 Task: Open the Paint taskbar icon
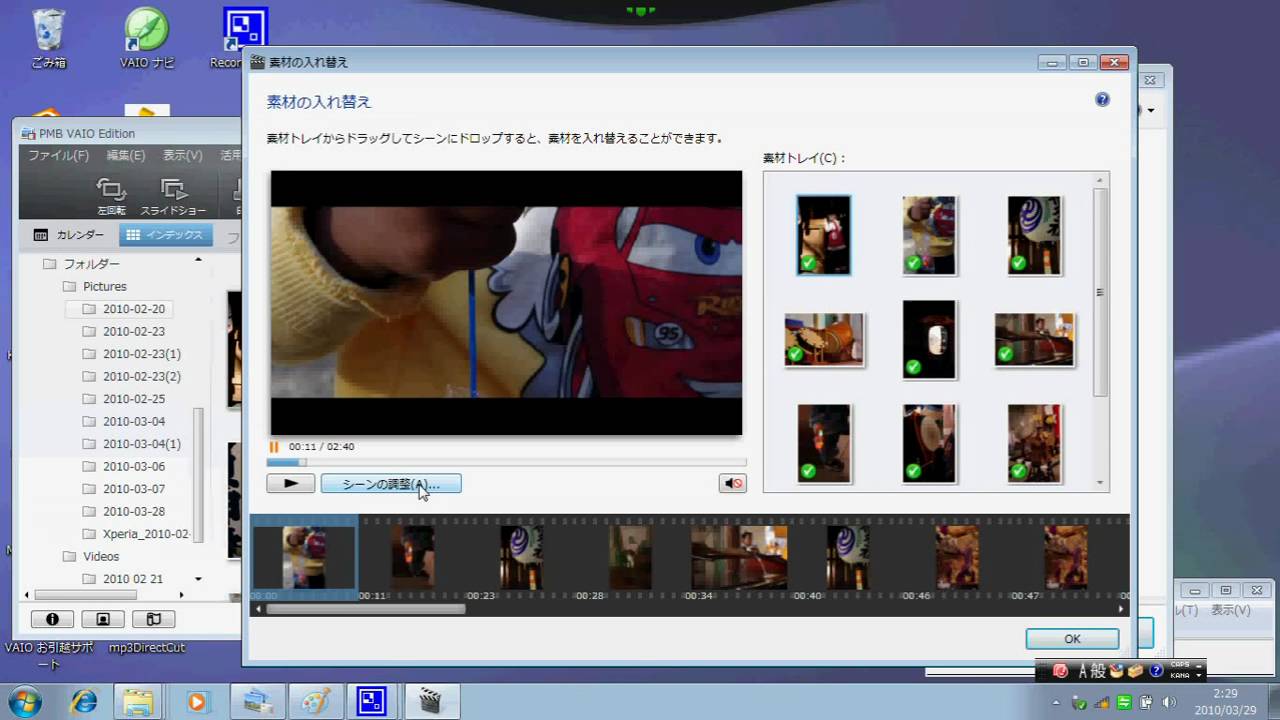pyautogui.click(x=315, y=702)
